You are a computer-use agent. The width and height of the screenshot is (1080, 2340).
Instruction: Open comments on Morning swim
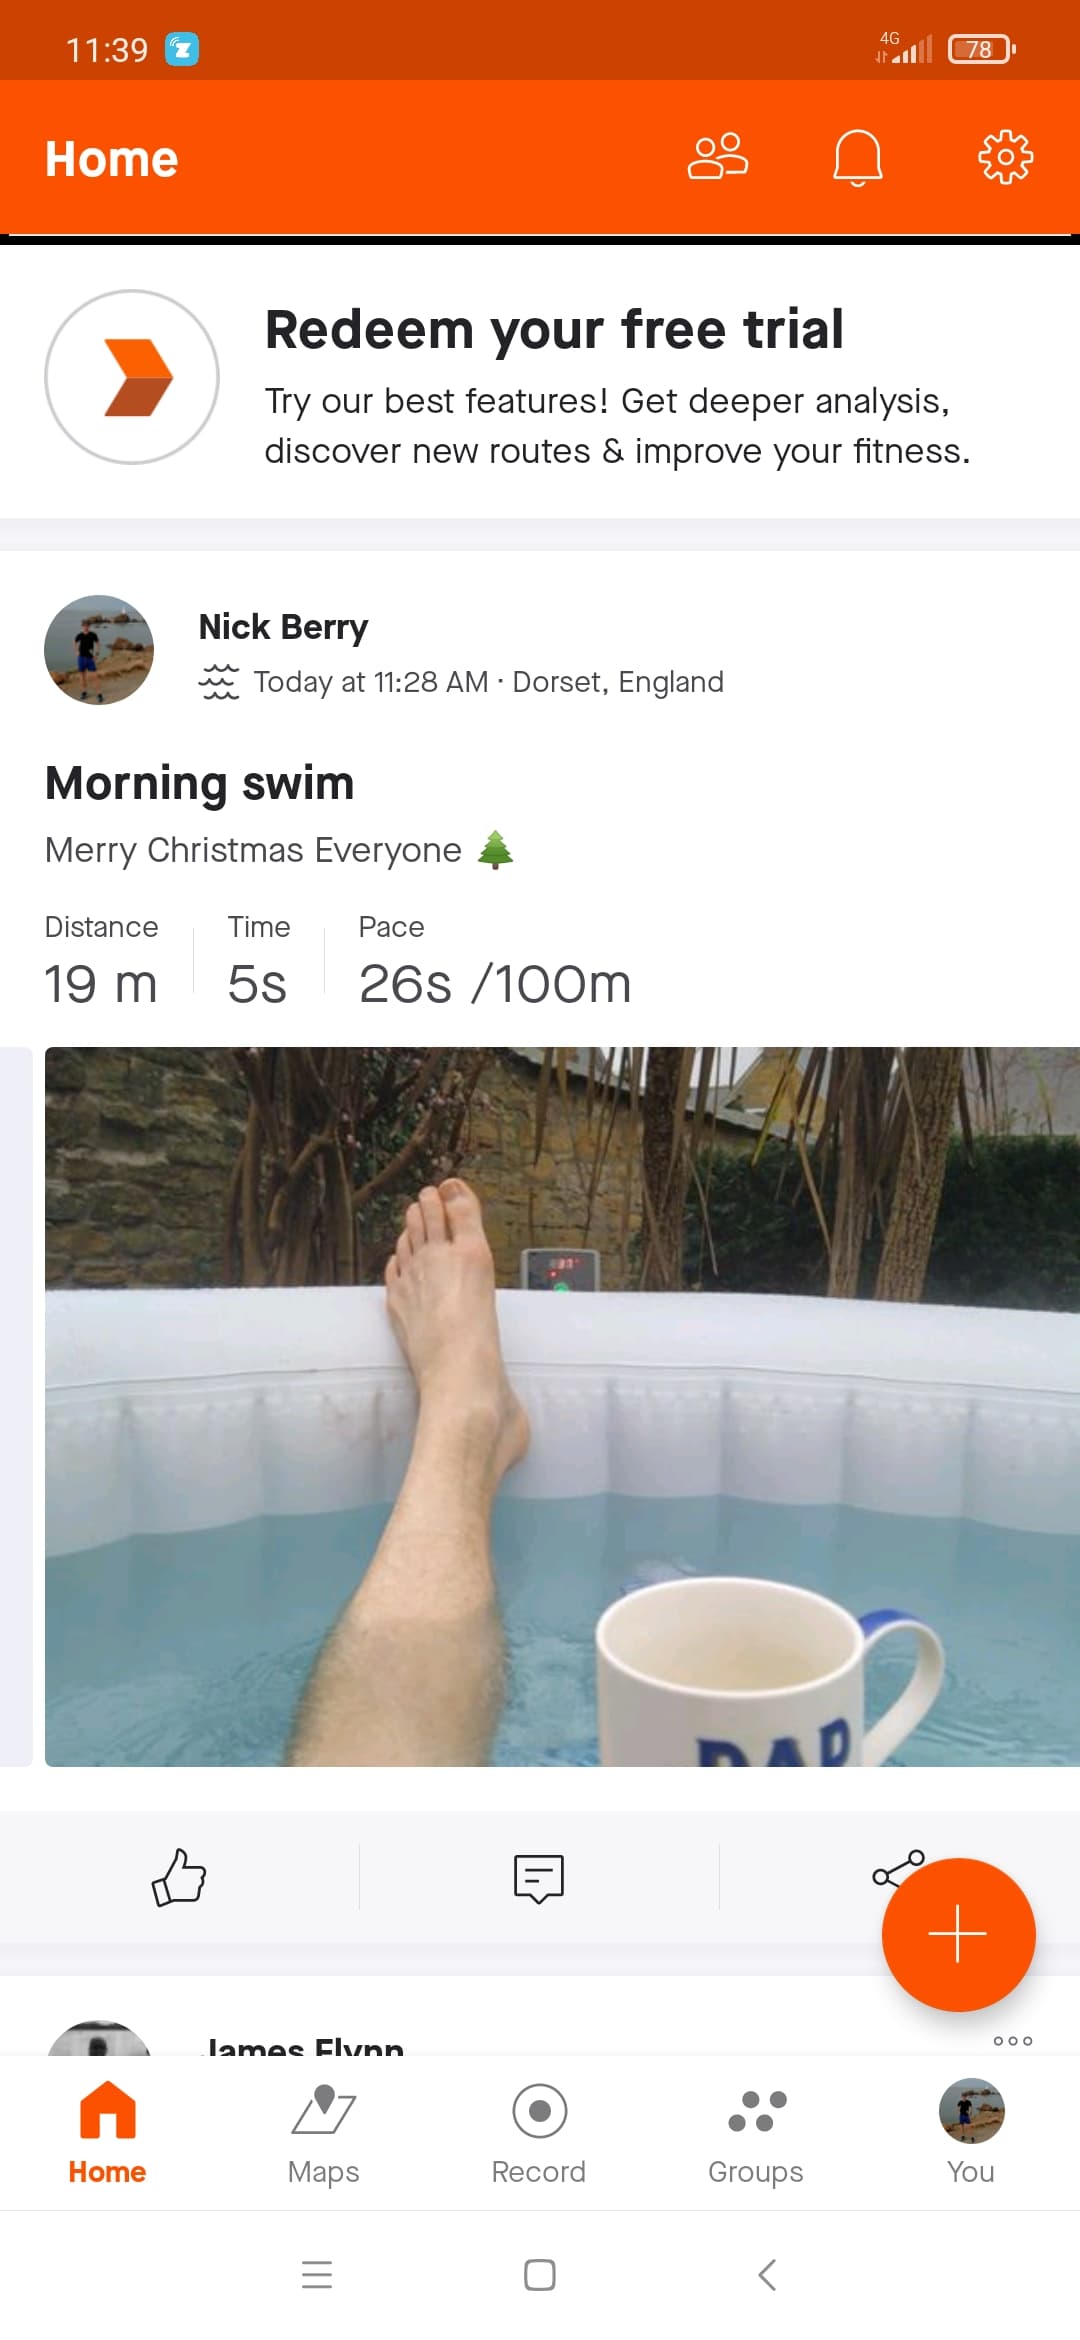(x=539, y=1877)
